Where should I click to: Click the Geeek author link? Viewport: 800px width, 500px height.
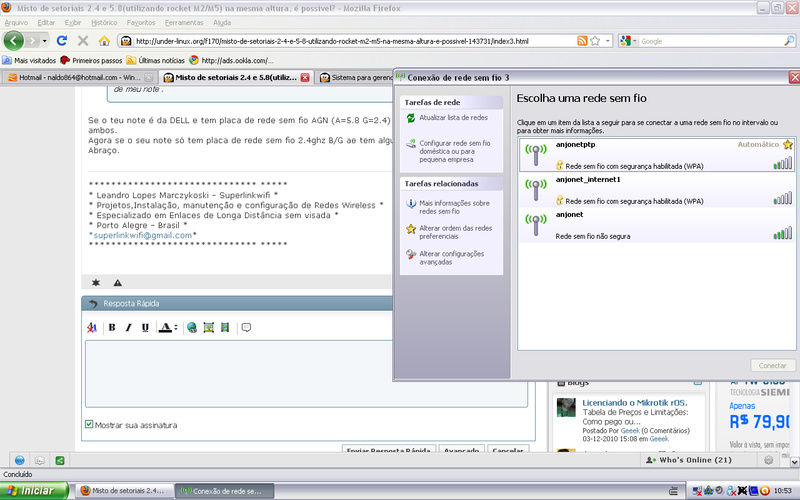(630, 431)
